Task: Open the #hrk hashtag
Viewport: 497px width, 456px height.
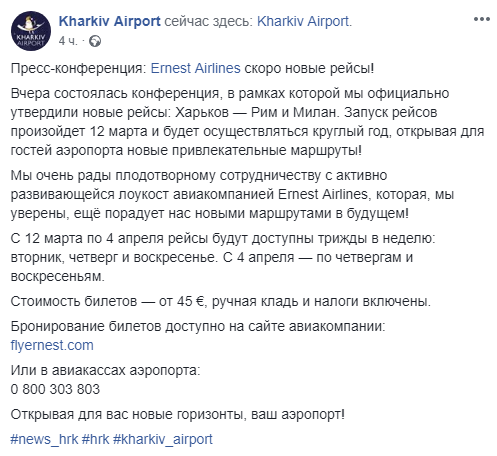Action: coord(95,439)
